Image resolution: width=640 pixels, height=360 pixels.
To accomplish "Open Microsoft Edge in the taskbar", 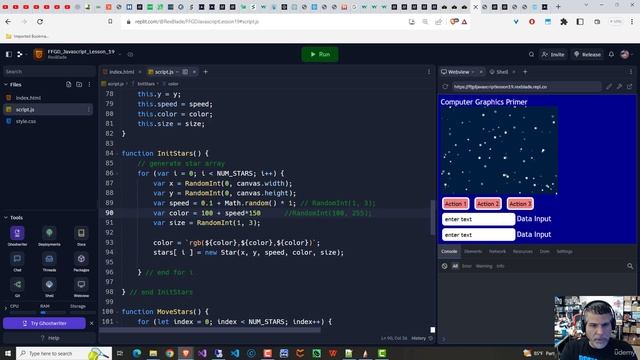I will [137, 353].
